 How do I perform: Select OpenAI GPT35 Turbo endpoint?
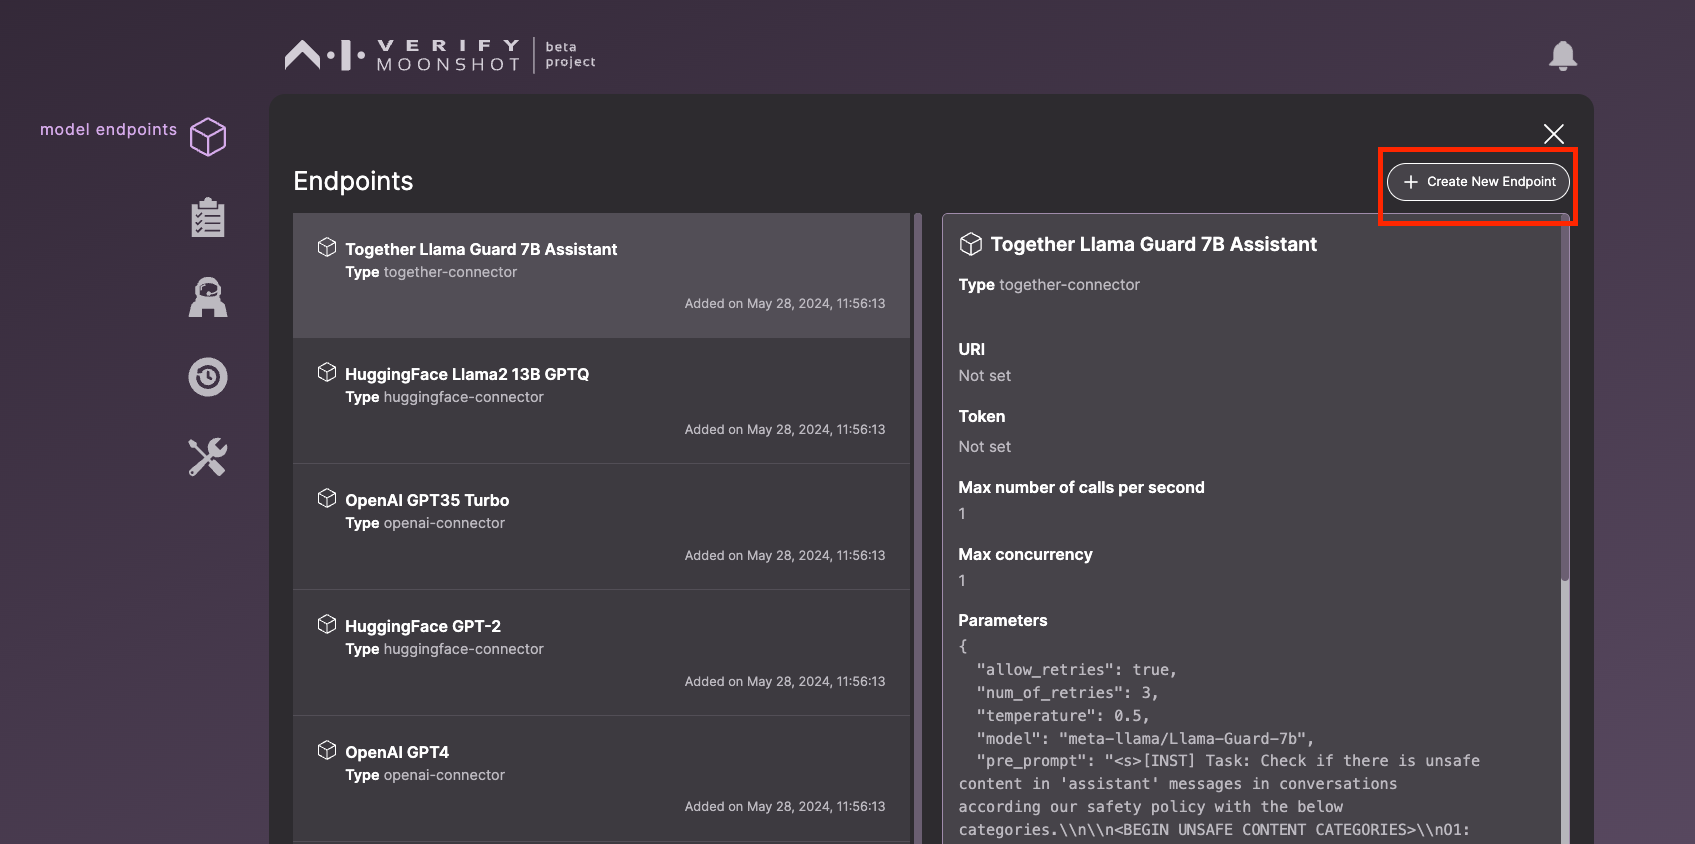(601, 527)
